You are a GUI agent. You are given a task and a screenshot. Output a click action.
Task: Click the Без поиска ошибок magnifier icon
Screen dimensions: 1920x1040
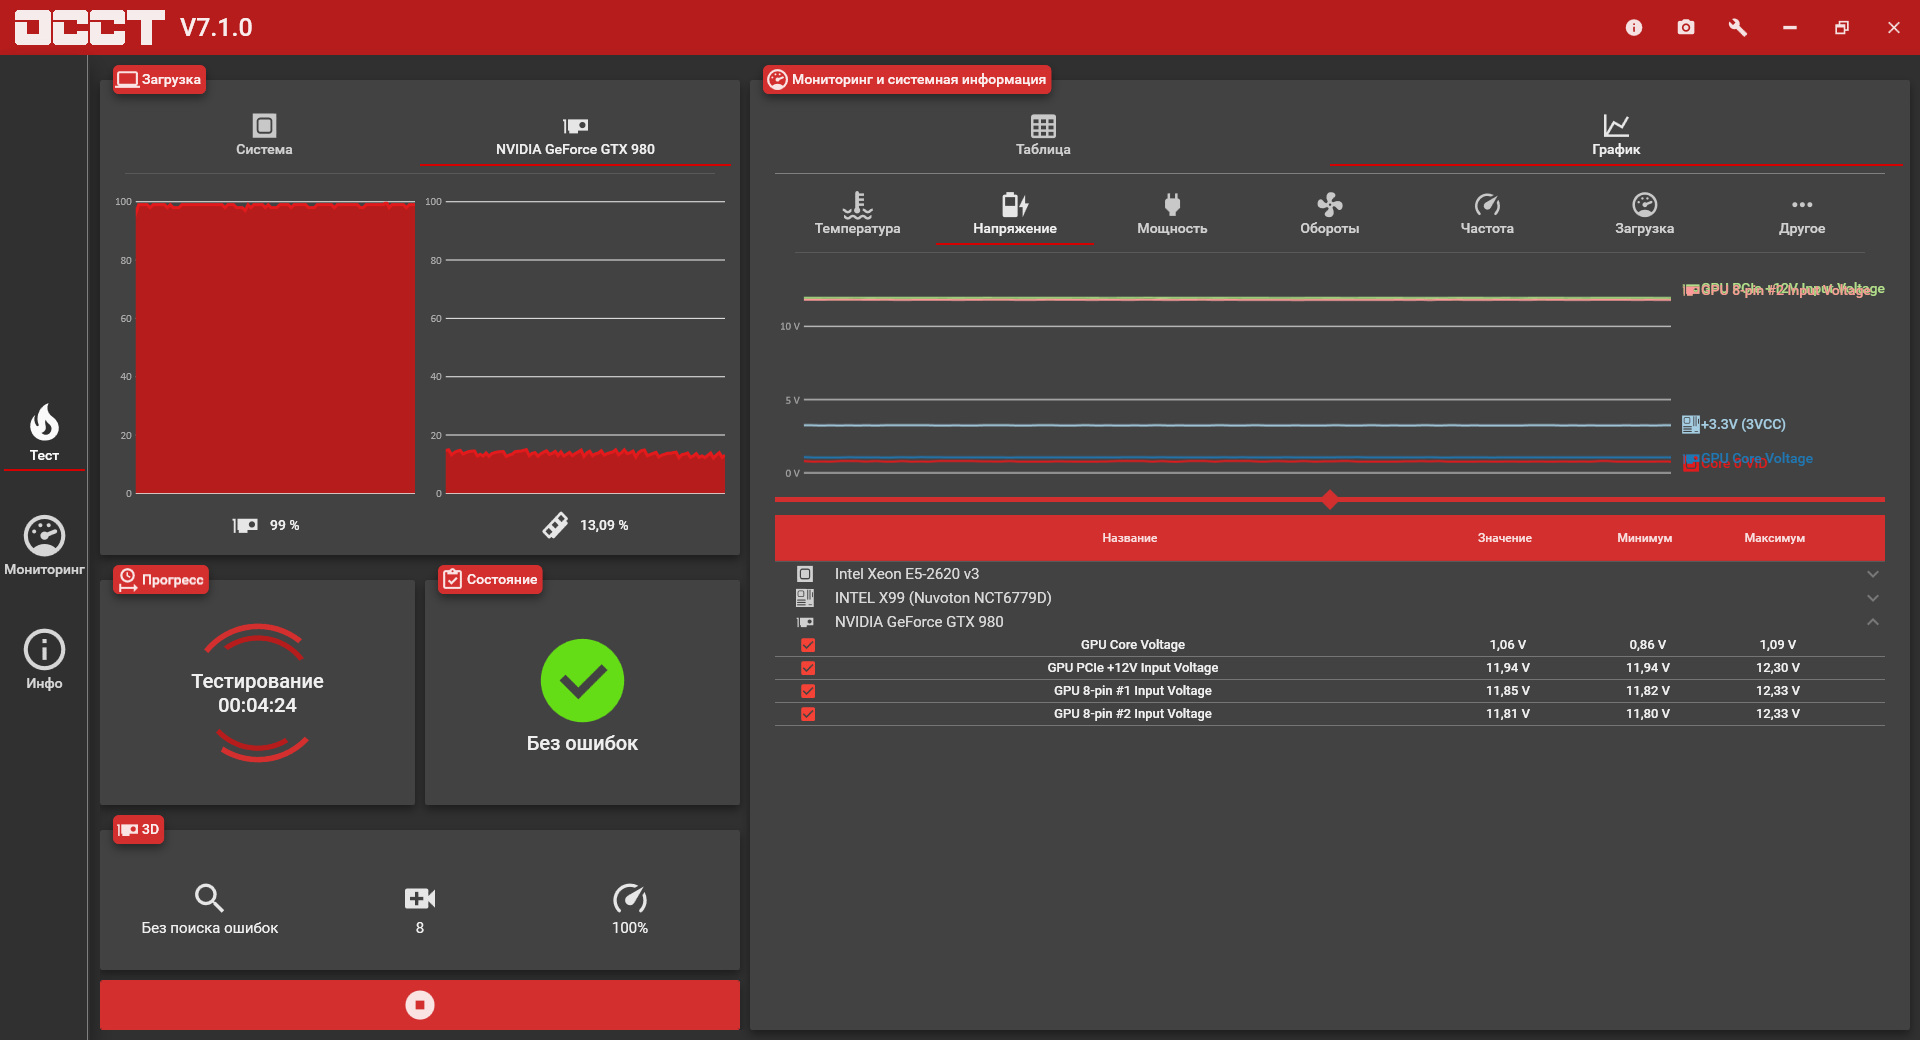click(x=209, y=898)
